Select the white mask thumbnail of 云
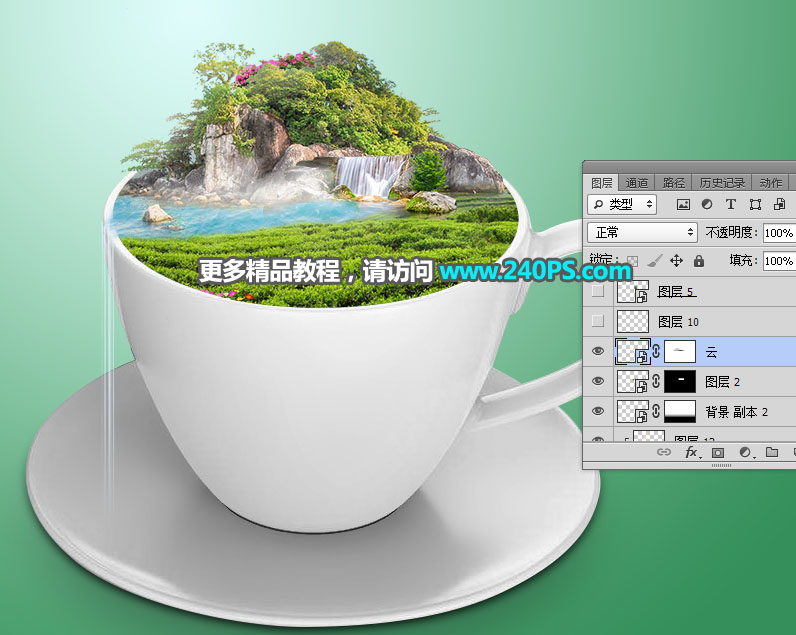The image size is (796, 635). [x=680, y=351]
